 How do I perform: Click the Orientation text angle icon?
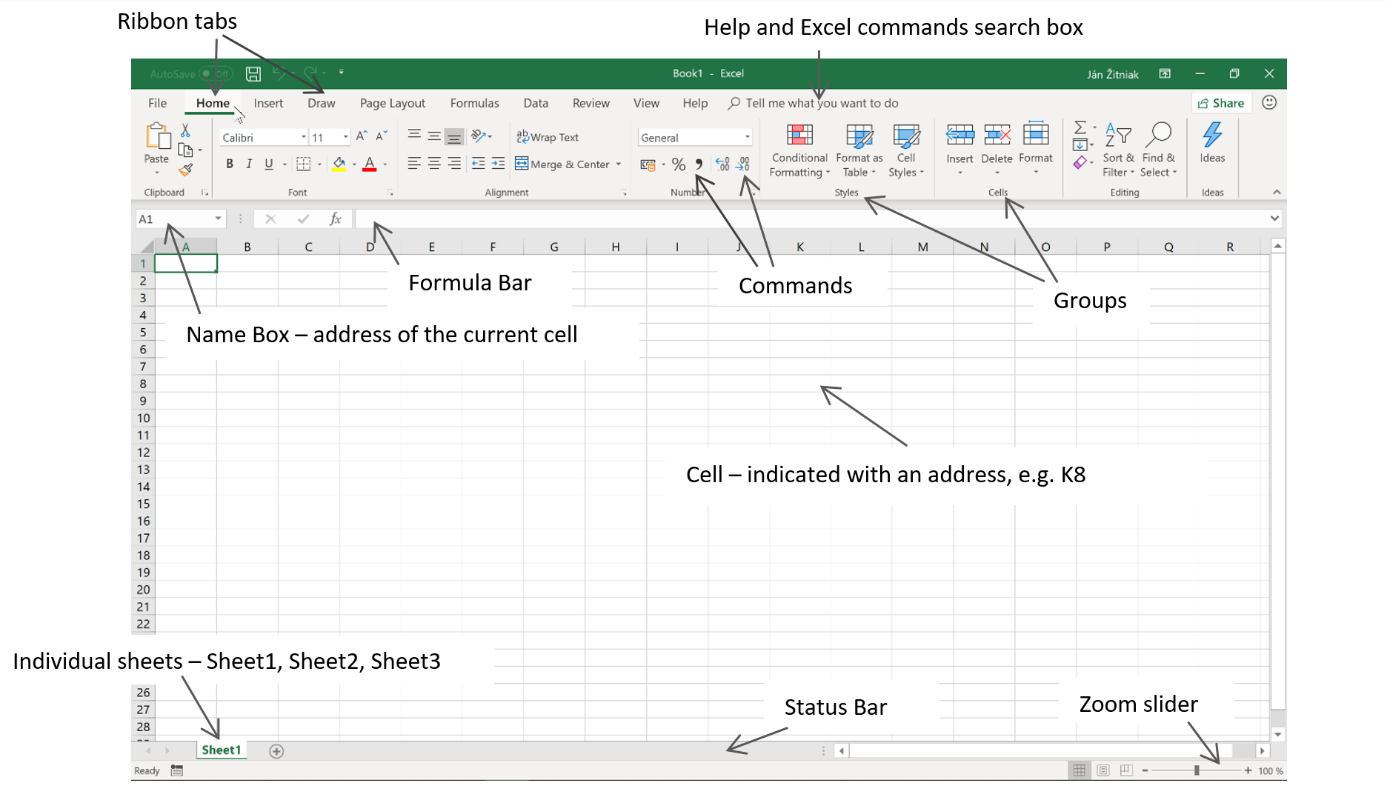point(479,137)
